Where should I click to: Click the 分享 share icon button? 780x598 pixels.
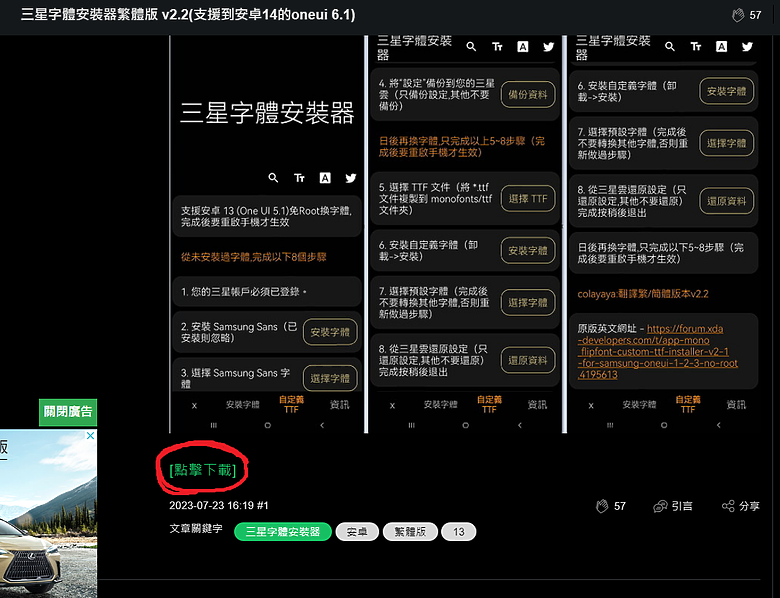point(741,506)
